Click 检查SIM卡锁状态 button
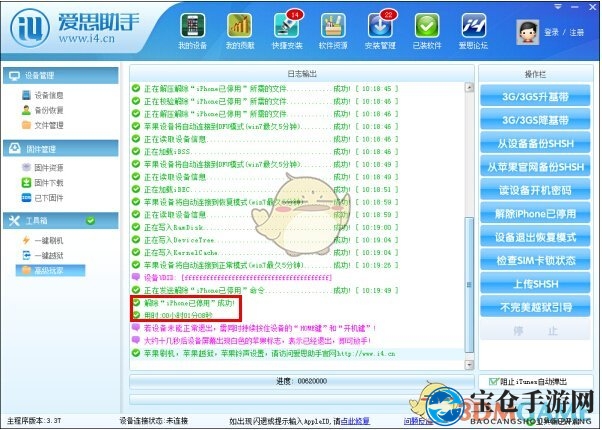 (x=535, y=260)
